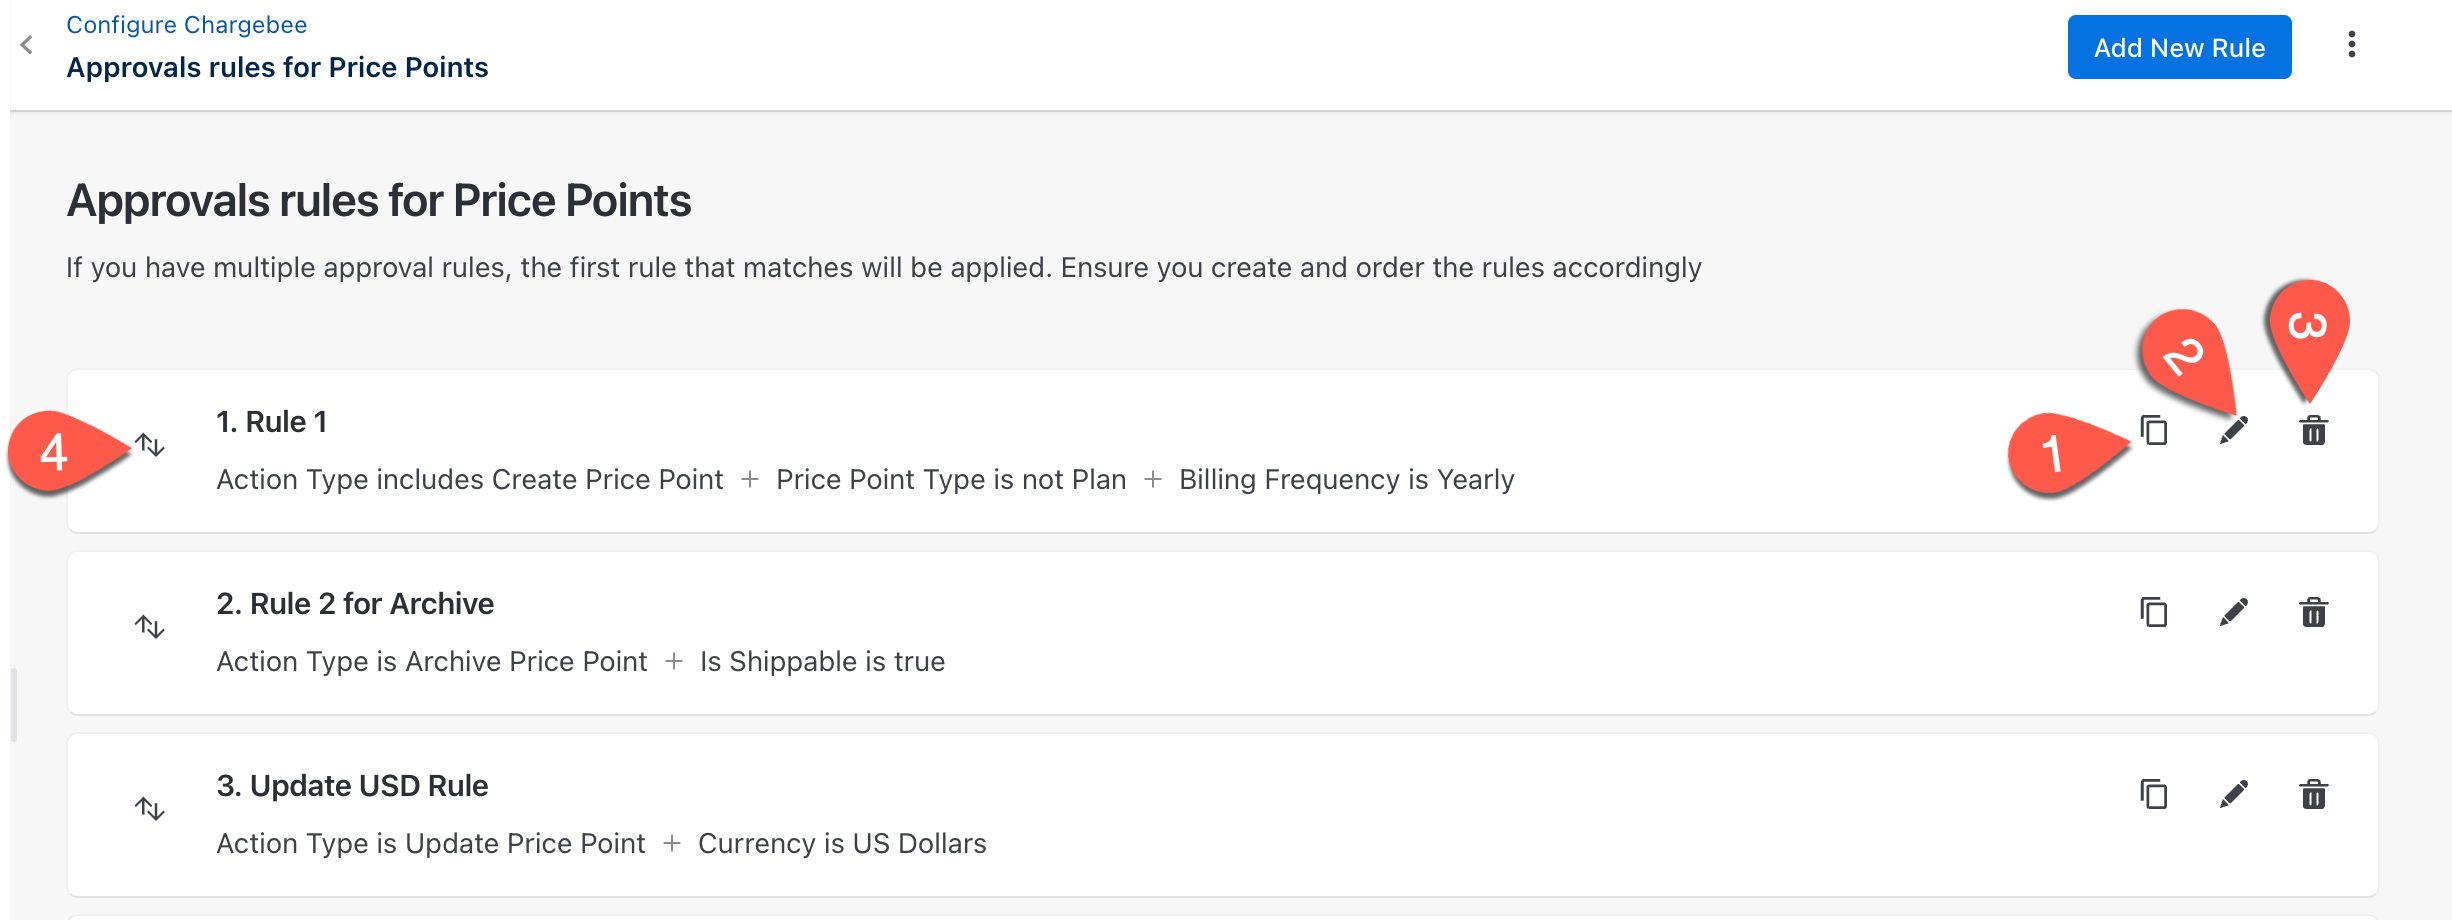Reorder Rule 2 for Archive

150,627
